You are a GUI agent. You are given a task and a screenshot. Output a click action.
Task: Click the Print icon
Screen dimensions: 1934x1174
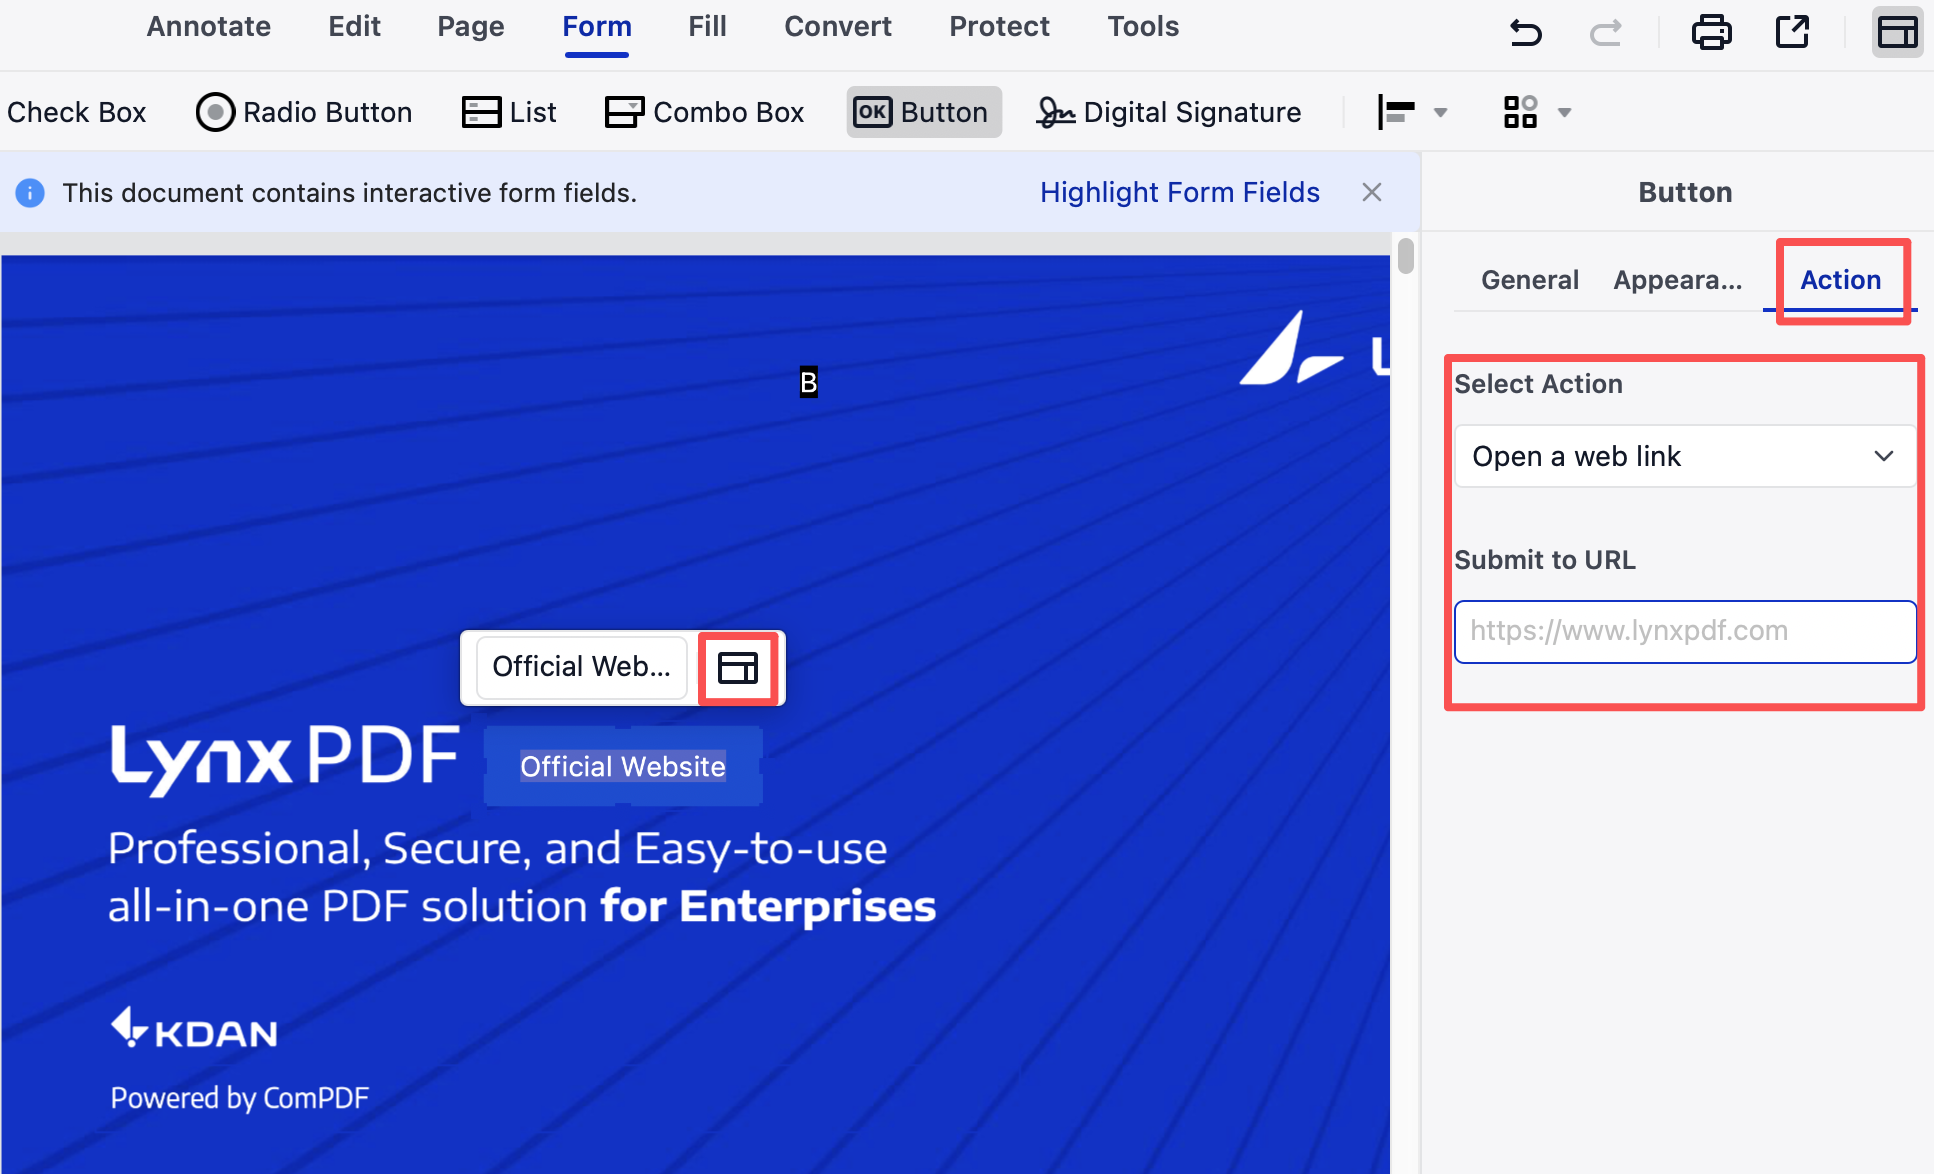1711,32
